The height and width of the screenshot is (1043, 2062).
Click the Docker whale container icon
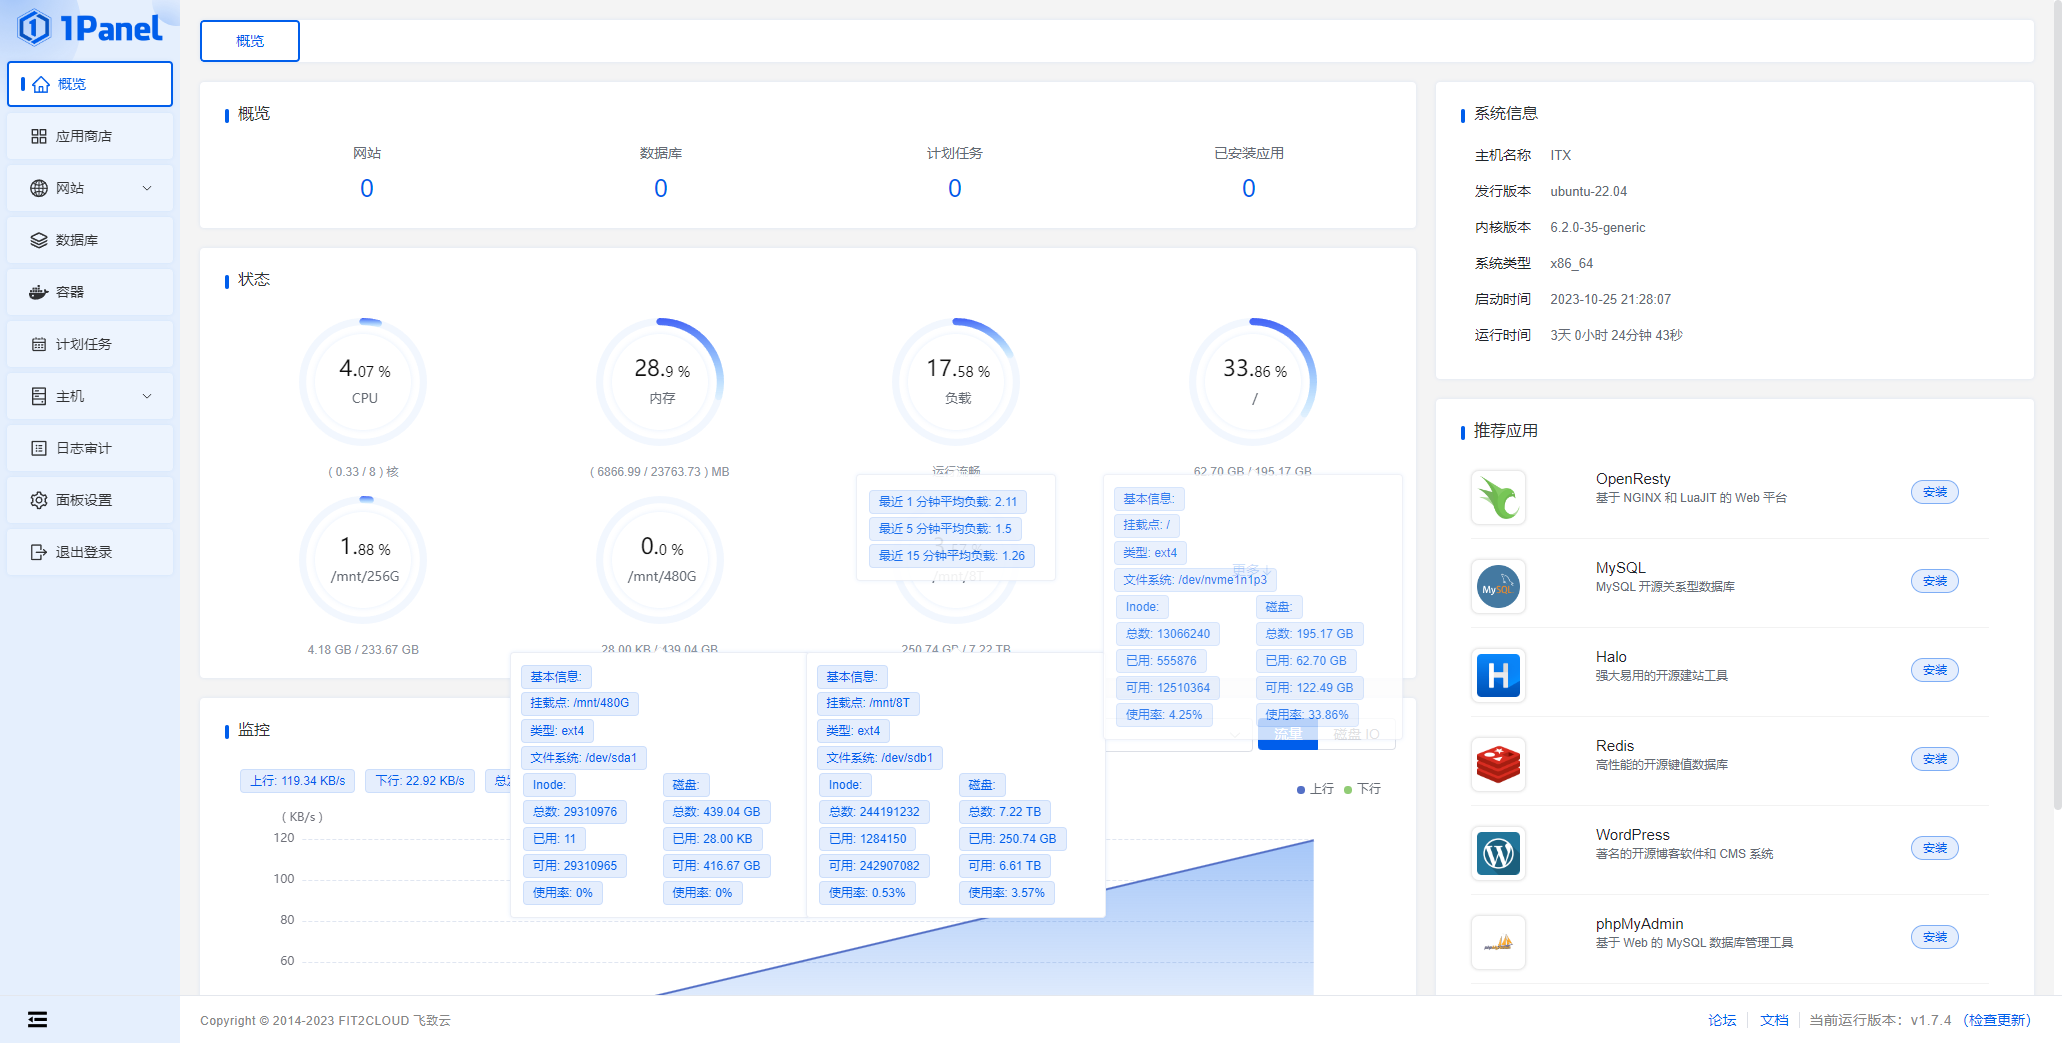(39, 292)
